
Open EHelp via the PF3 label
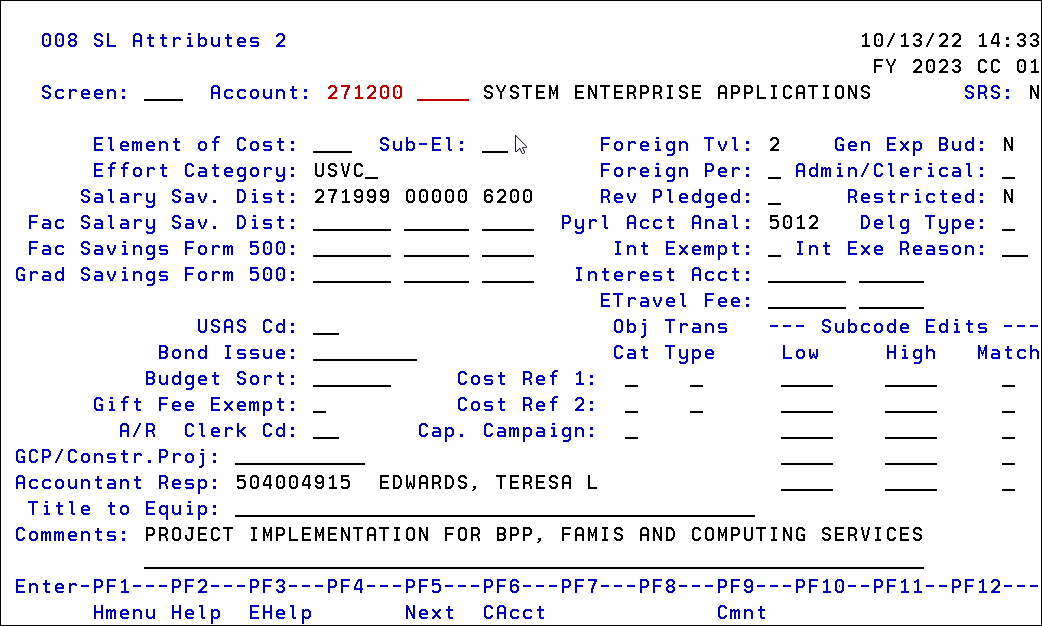tap(280, 613)
